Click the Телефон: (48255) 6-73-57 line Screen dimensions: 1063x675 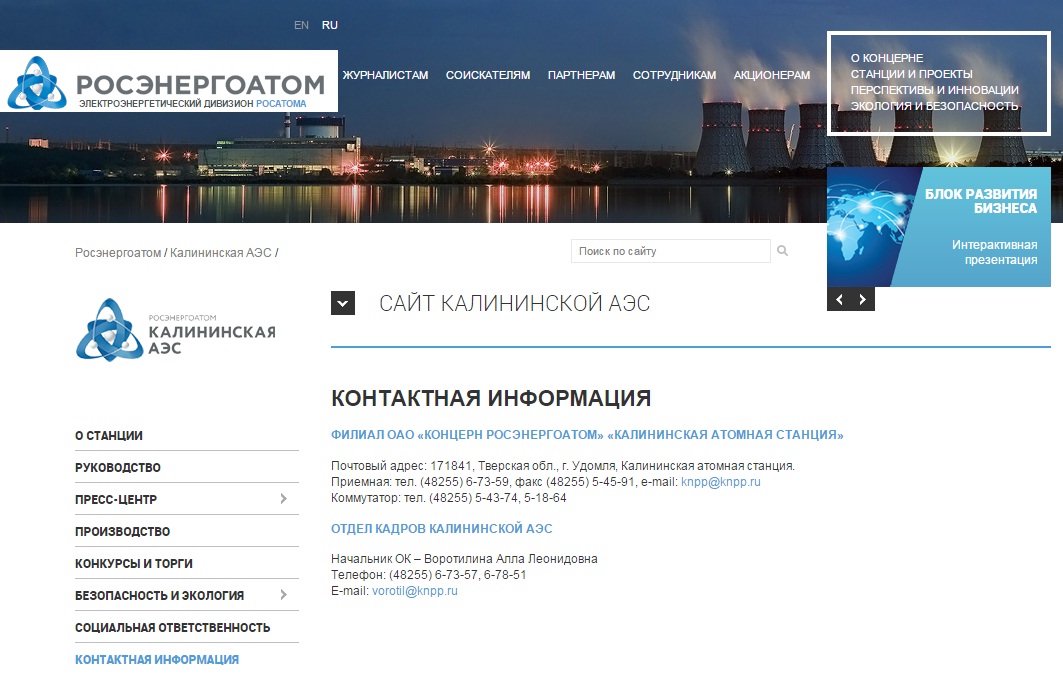point(428,575)
